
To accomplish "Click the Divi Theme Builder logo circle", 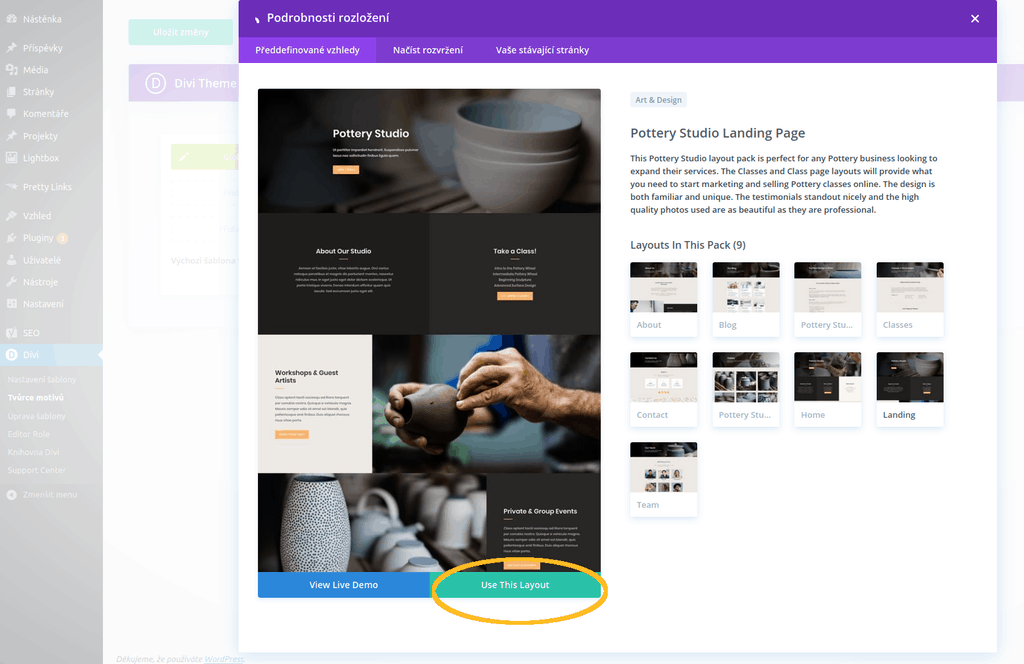I will 155,83.
